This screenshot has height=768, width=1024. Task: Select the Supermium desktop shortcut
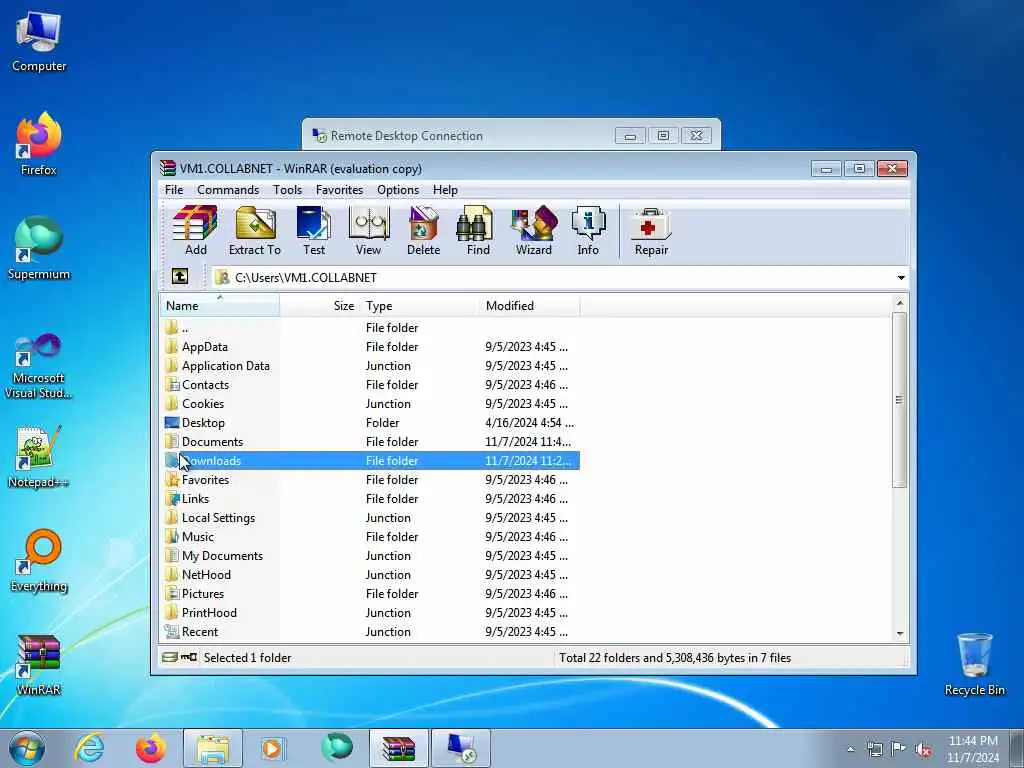[x=39, y=248]
